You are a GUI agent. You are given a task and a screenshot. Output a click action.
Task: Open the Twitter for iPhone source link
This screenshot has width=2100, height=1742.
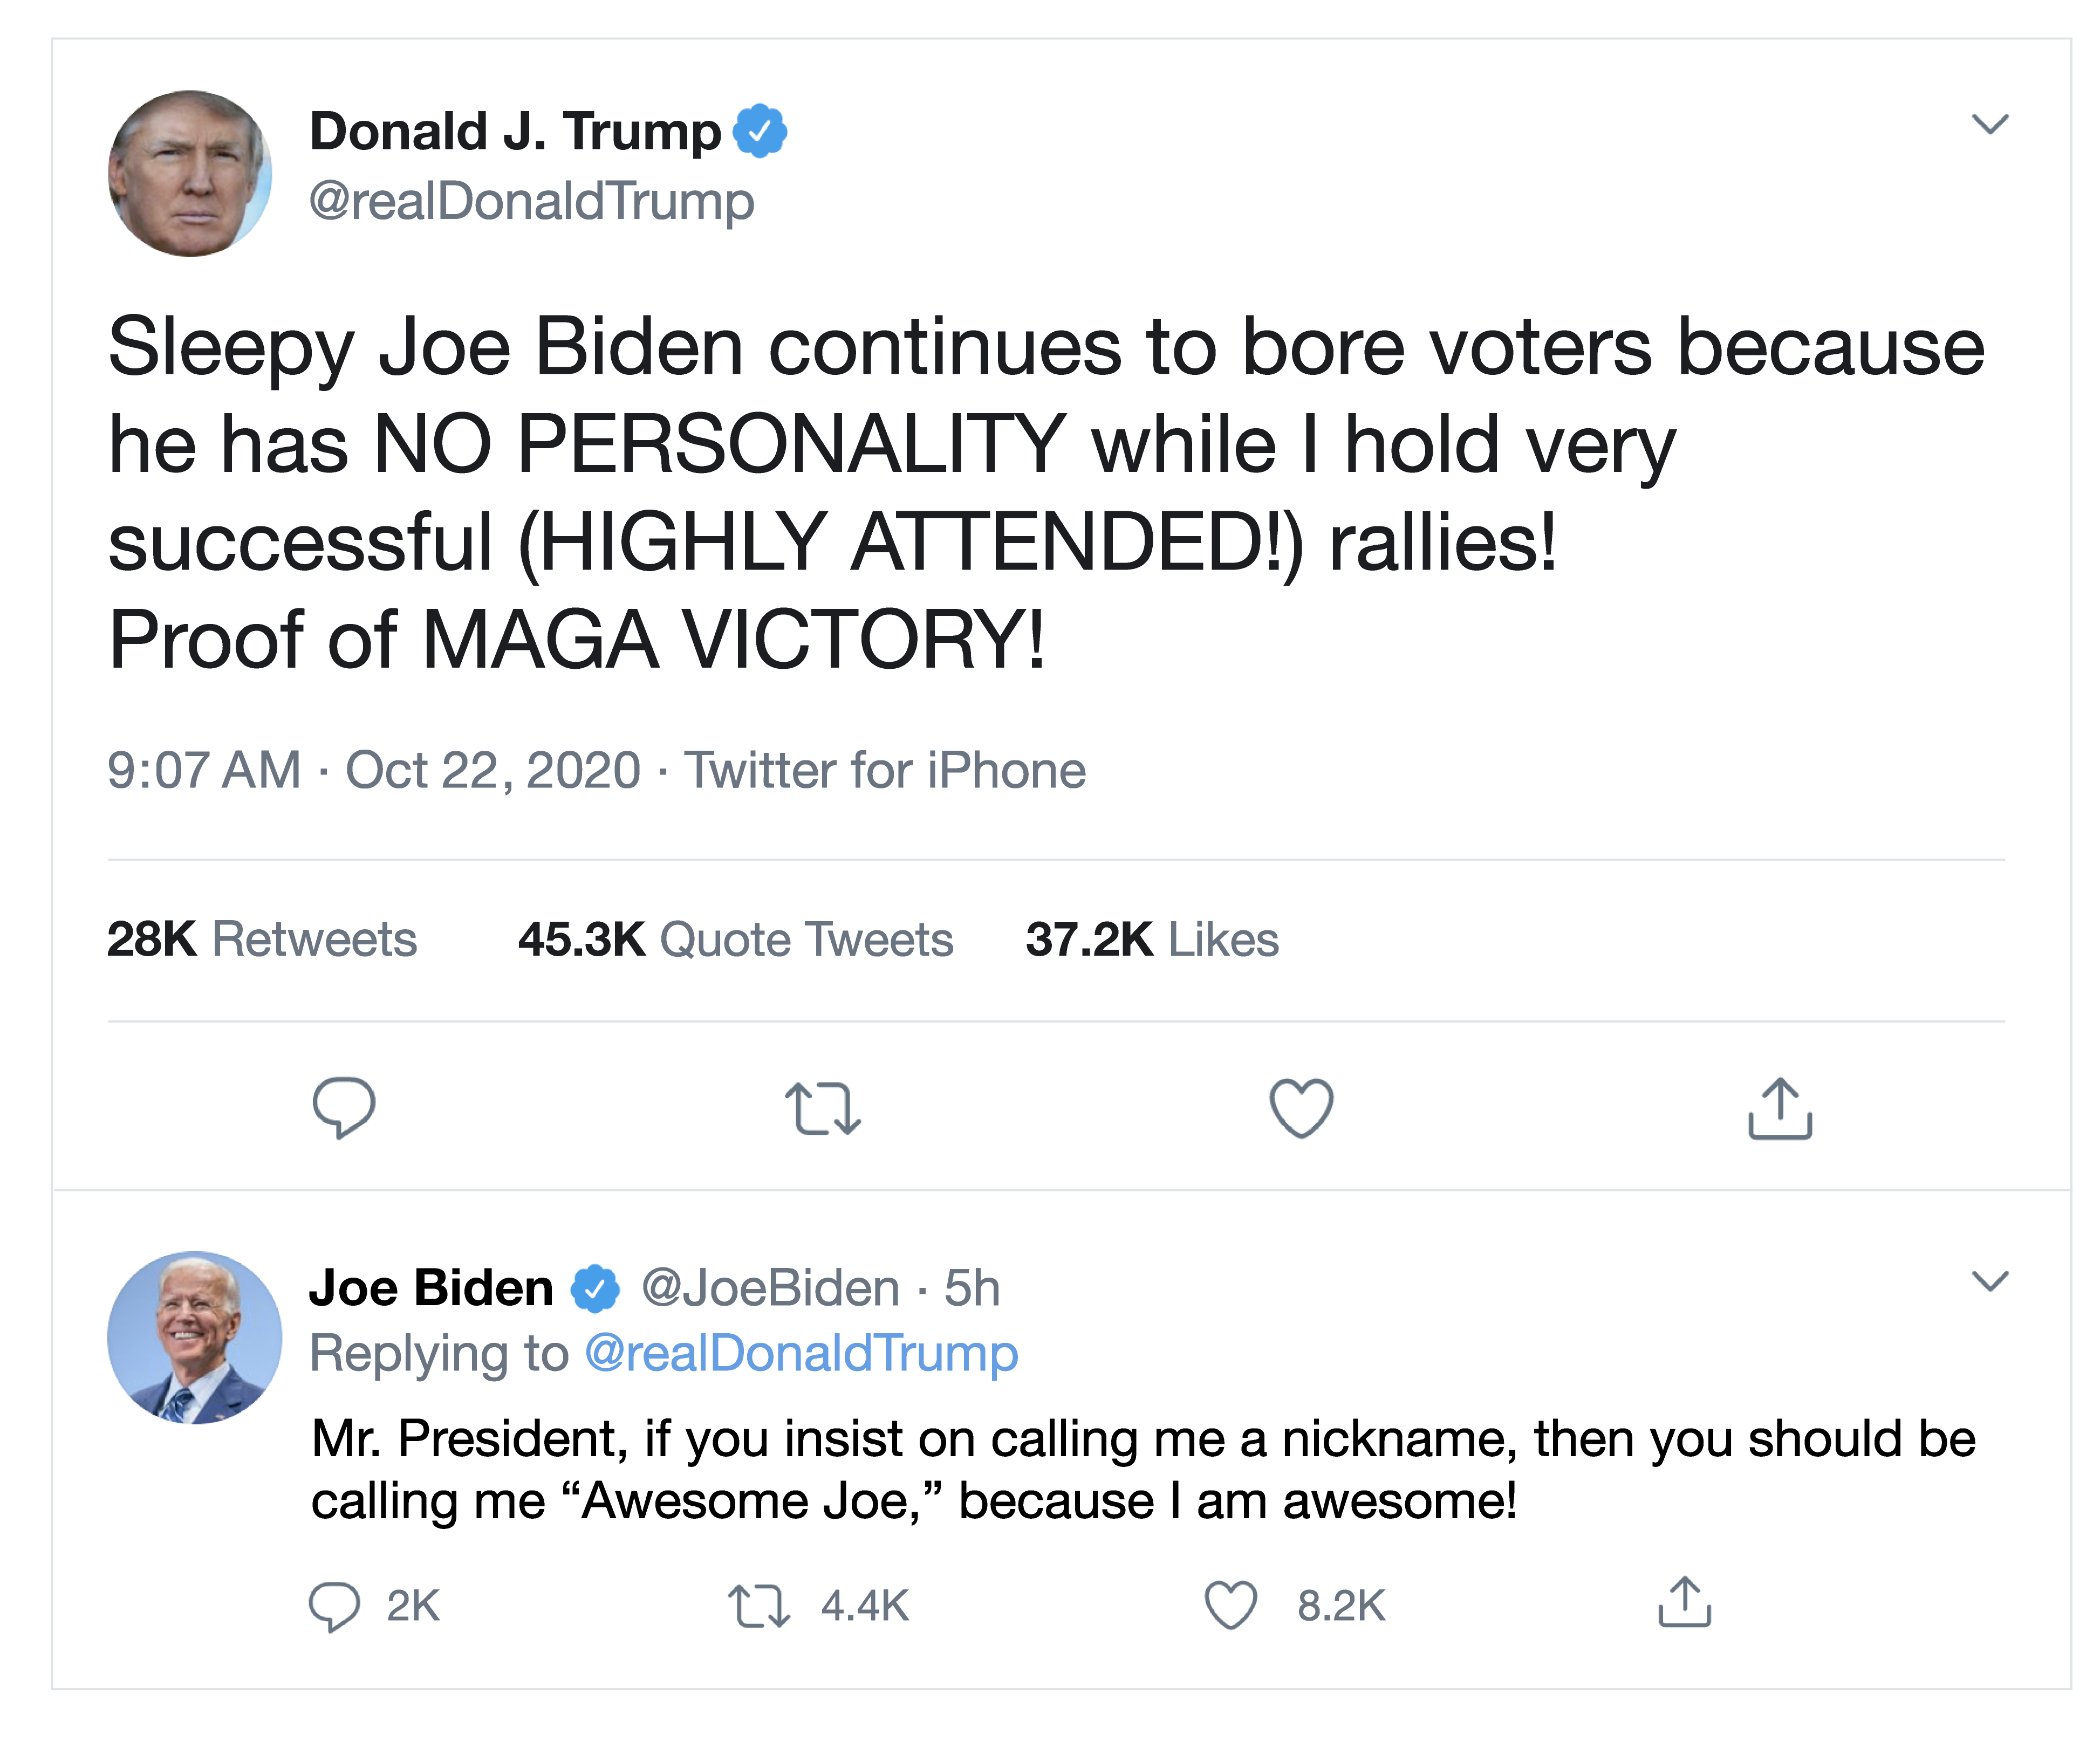(x=885, y=770)
